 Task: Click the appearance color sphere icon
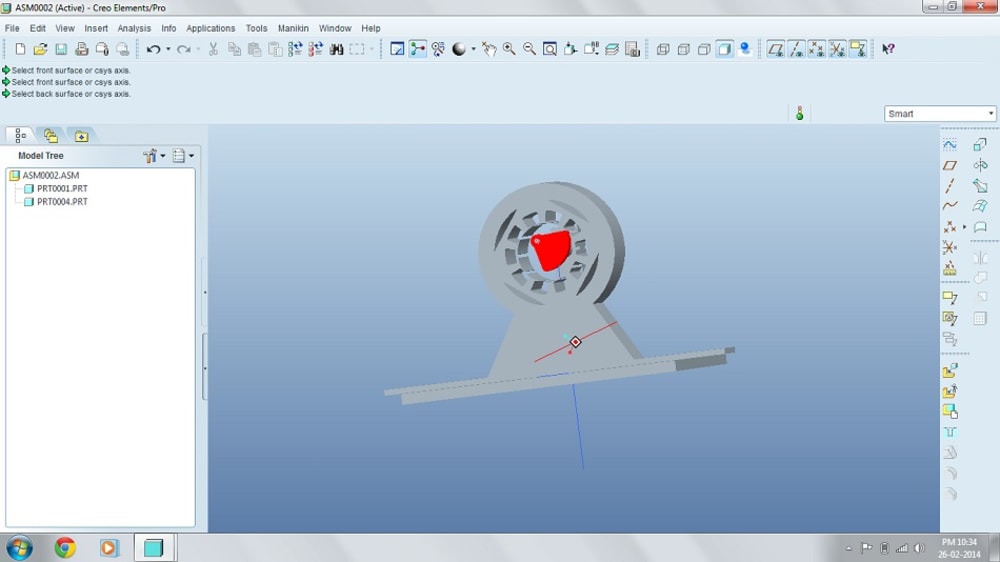[x=459, y=49]
